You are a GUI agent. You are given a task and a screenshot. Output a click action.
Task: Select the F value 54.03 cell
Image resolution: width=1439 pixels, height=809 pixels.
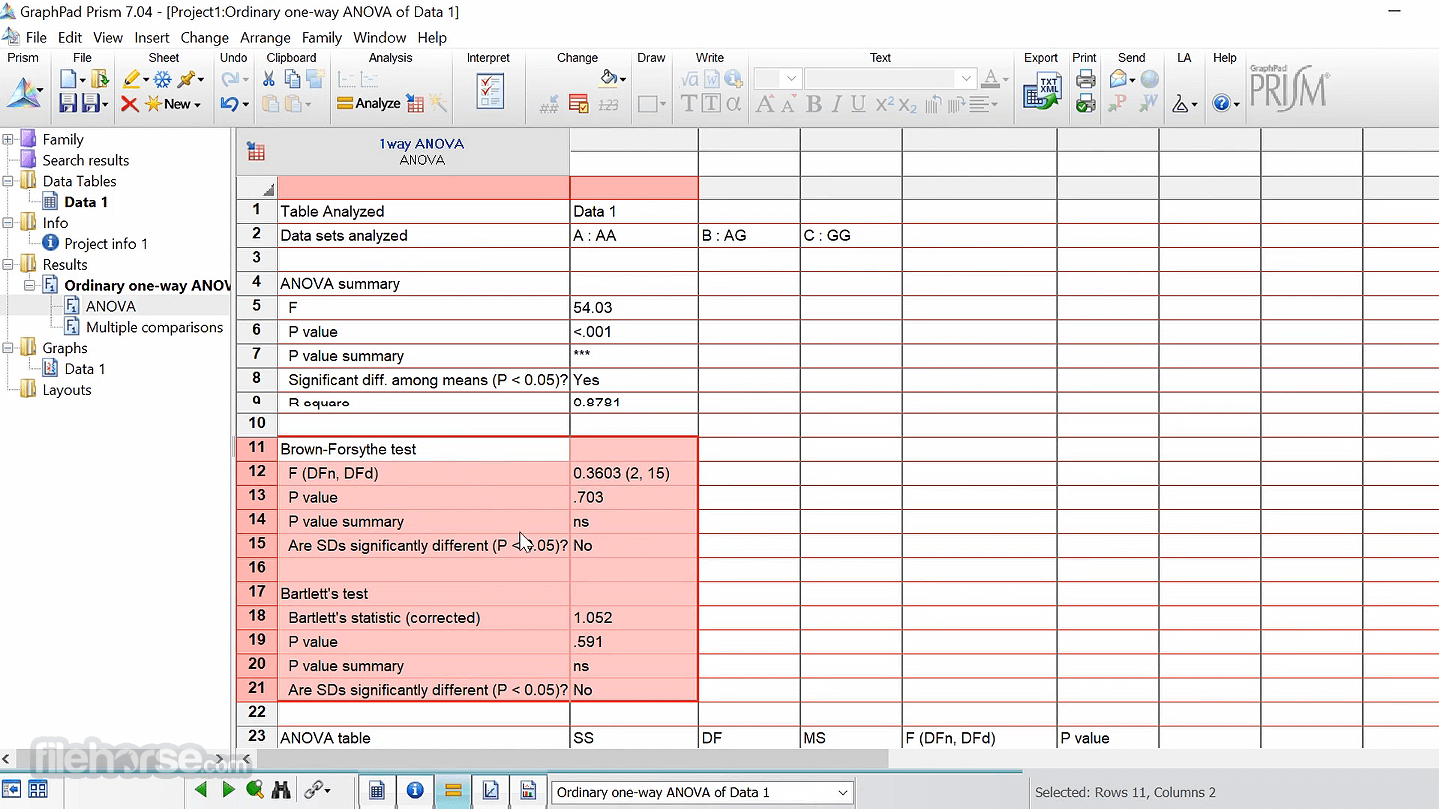(x=634, y=308)
